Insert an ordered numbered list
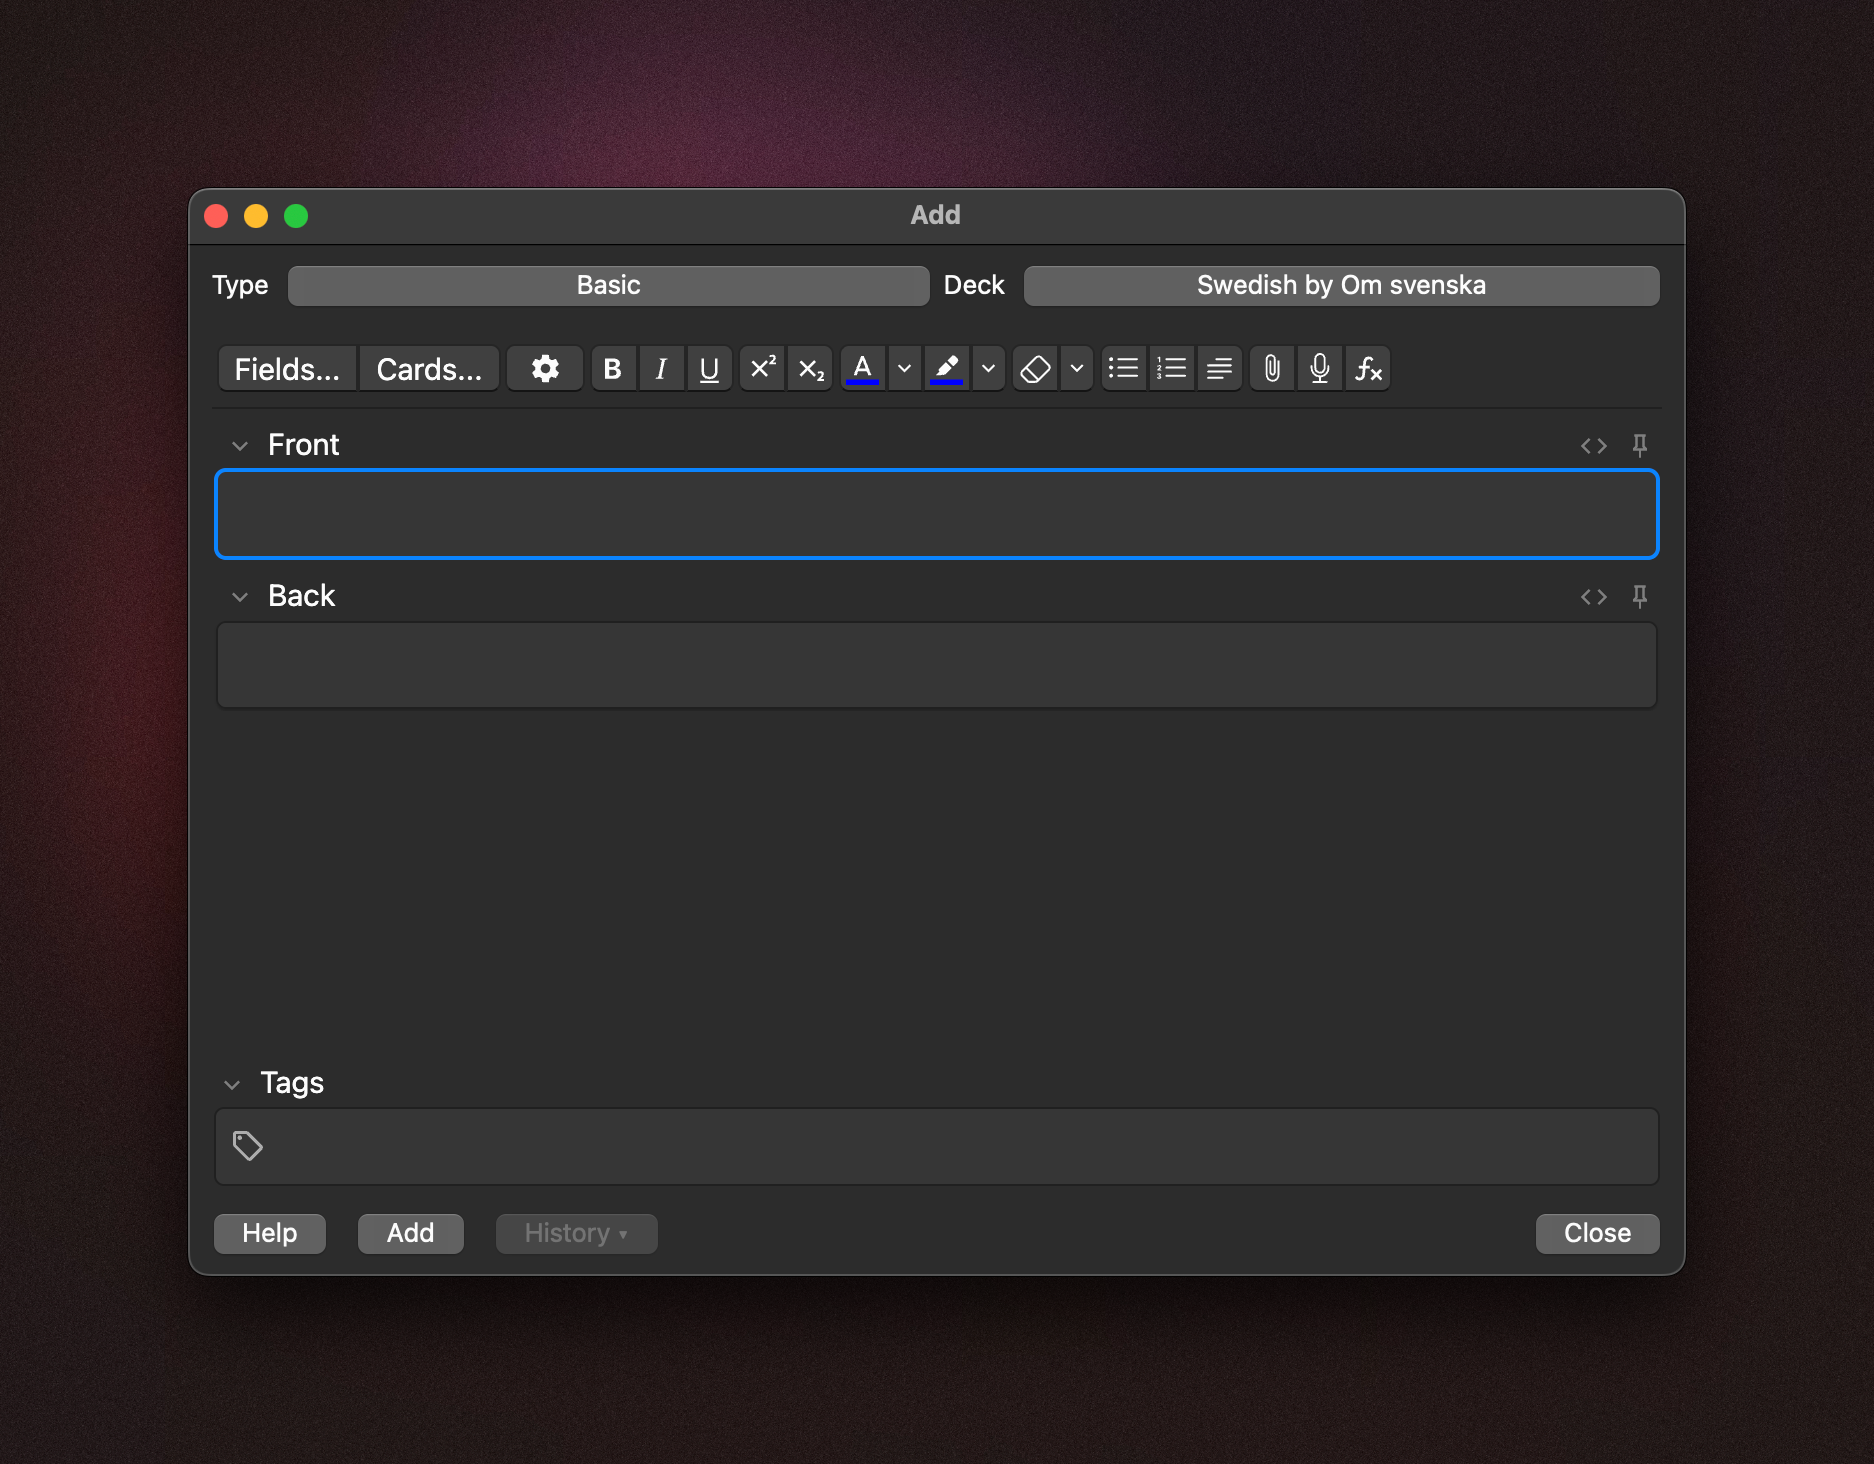1874x1464 pixels. pyautogui.click(x=1172, y=369)
